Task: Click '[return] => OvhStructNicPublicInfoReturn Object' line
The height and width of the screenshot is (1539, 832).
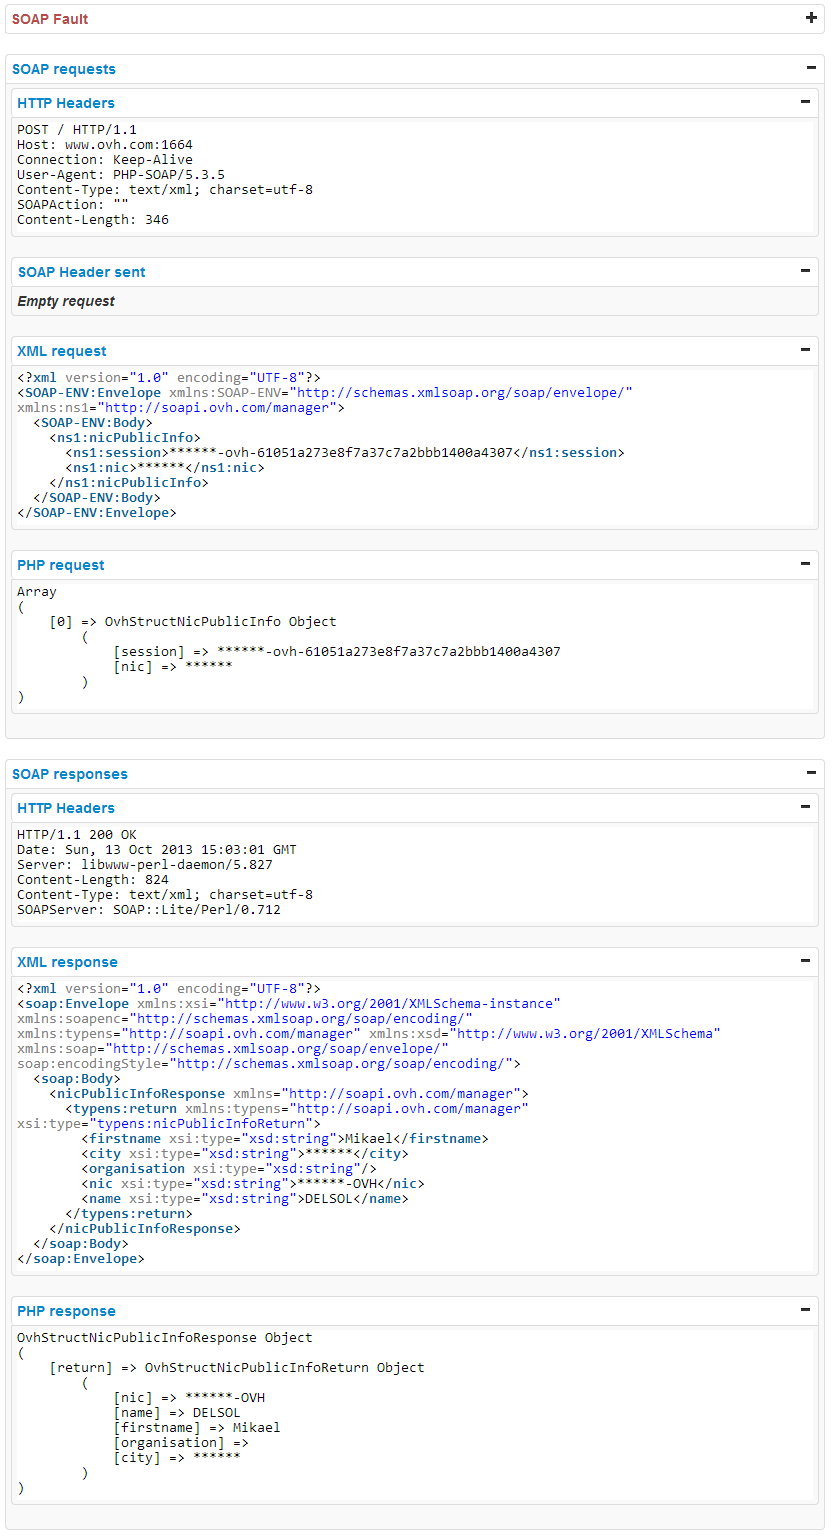Action: (x=237, y=1368)
